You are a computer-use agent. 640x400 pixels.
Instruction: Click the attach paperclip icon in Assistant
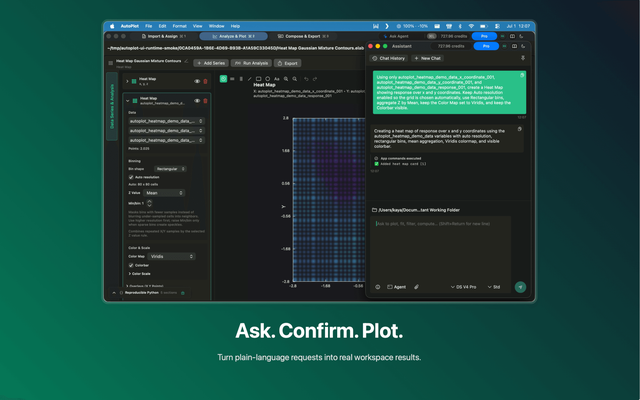pyautogui.click(x=416, y=287)
